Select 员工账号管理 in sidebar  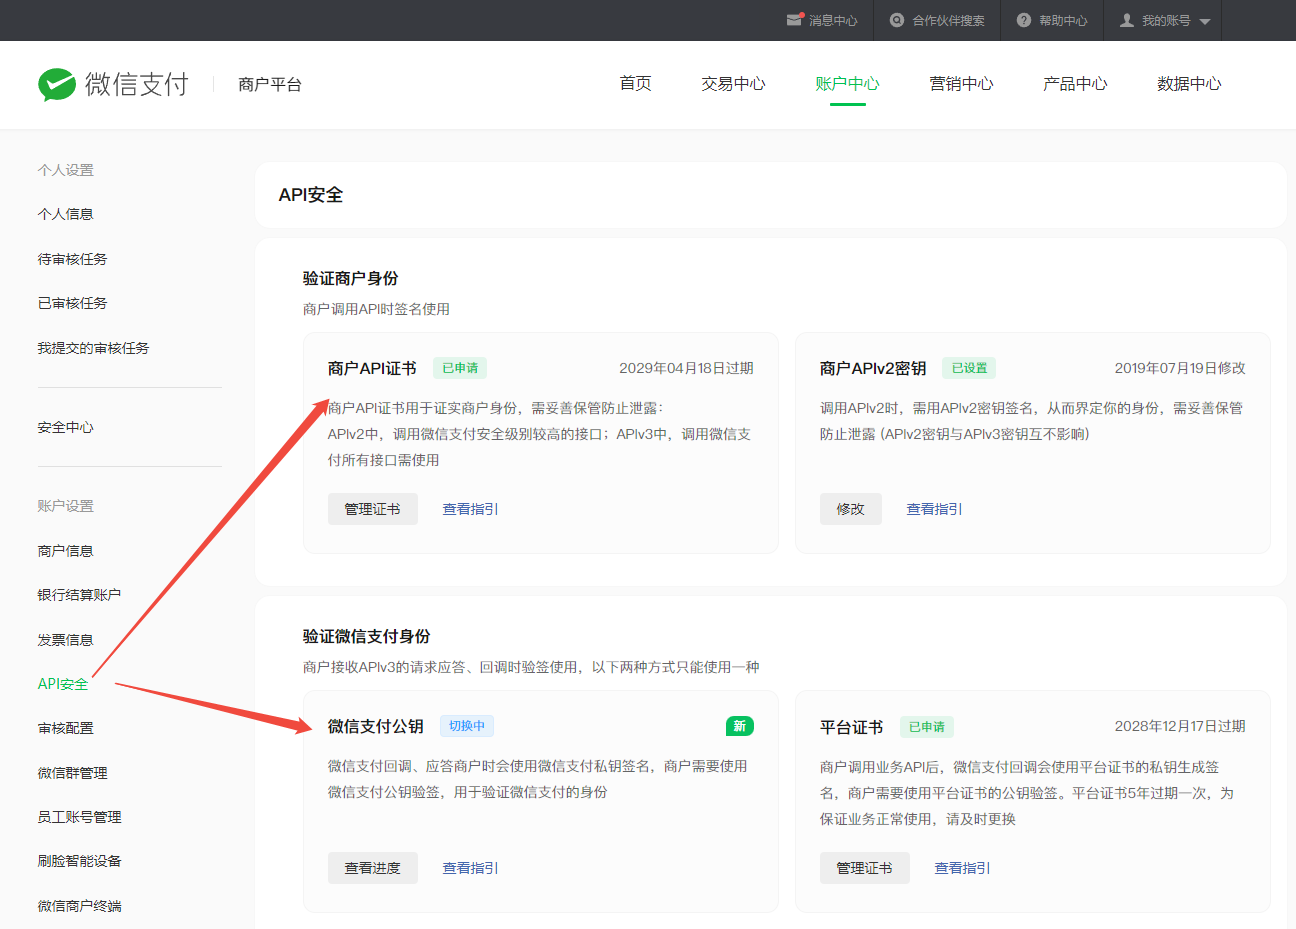pyautogui.click(x=80, y=817)
